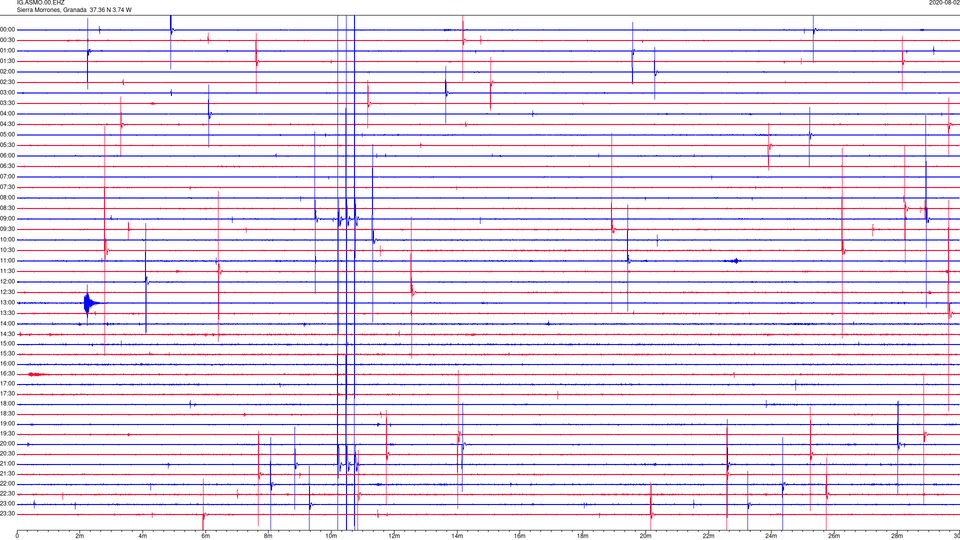Click the 16:30 trace time label
Screen dimensions: 960x540
coord(8,373)
